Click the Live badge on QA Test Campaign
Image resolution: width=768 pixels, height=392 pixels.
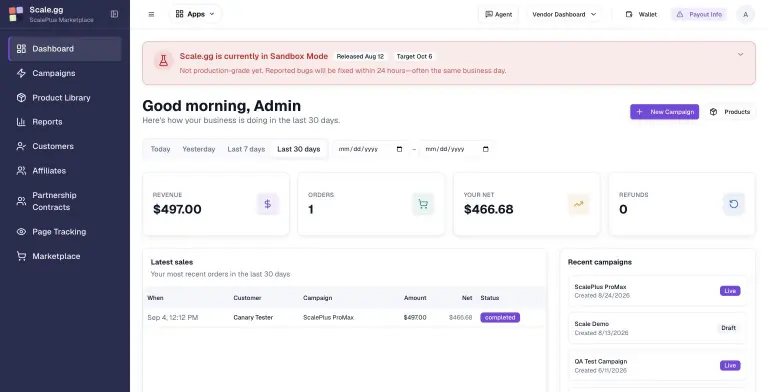pos(730,366)
